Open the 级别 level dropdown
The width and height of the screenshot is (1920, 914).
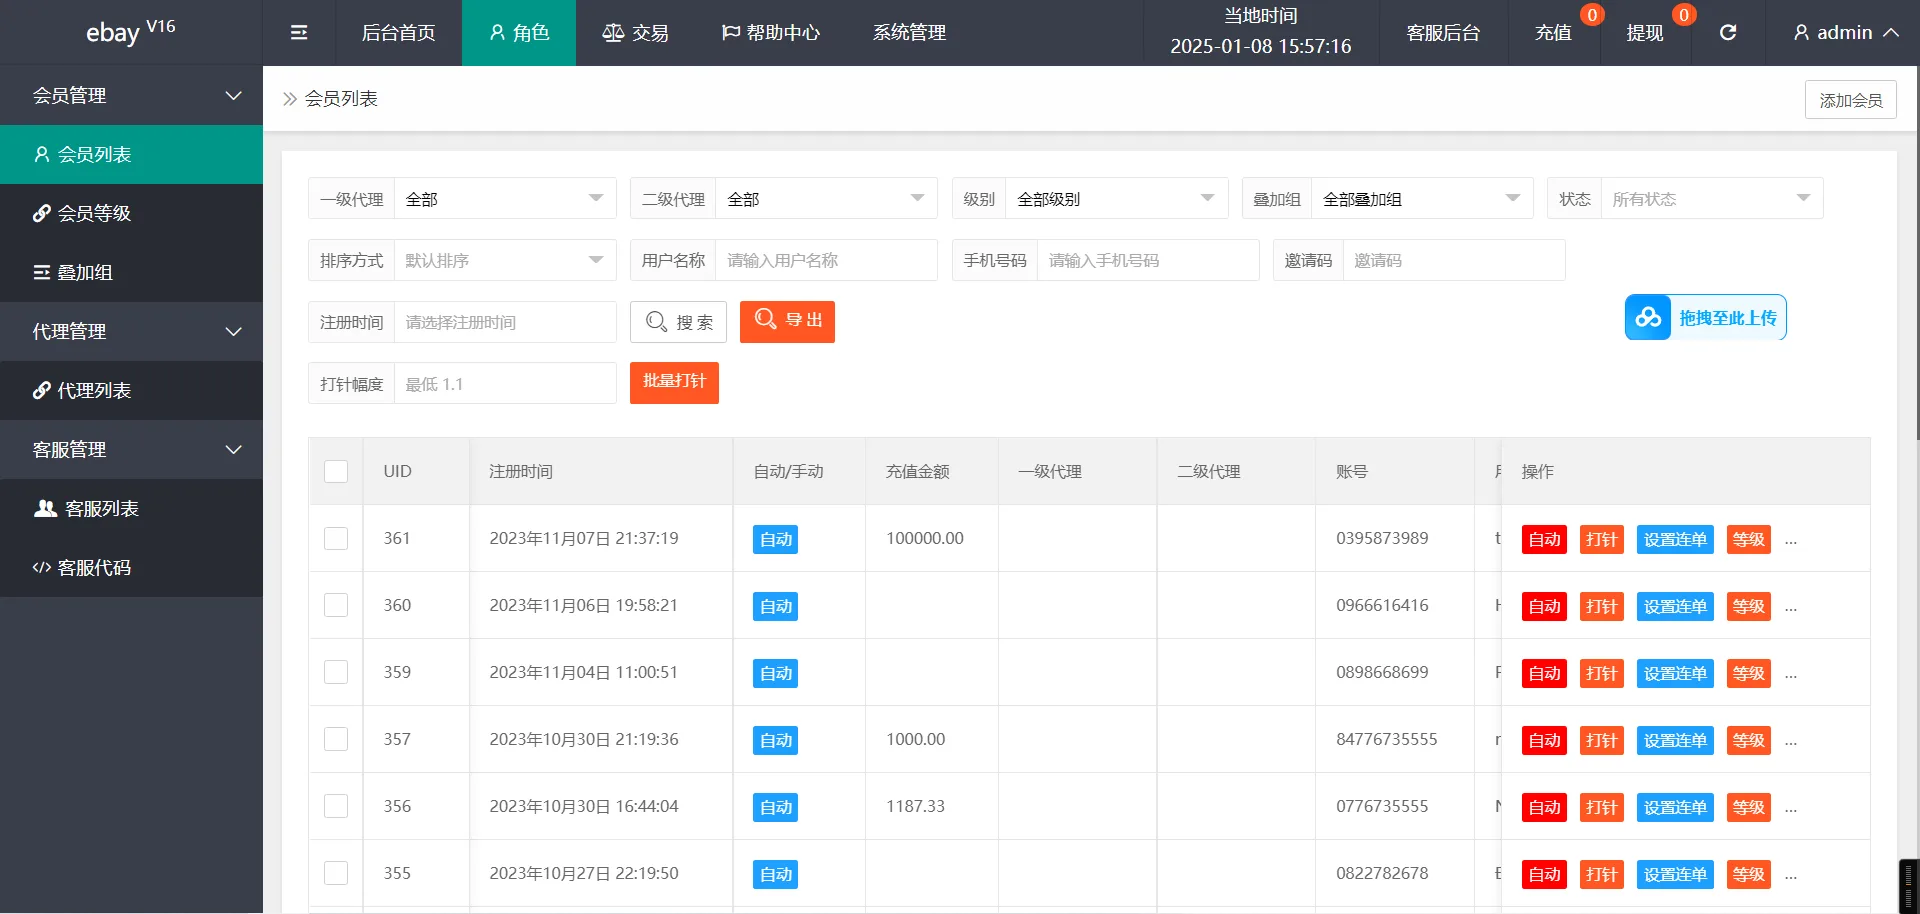(1115, 198)
